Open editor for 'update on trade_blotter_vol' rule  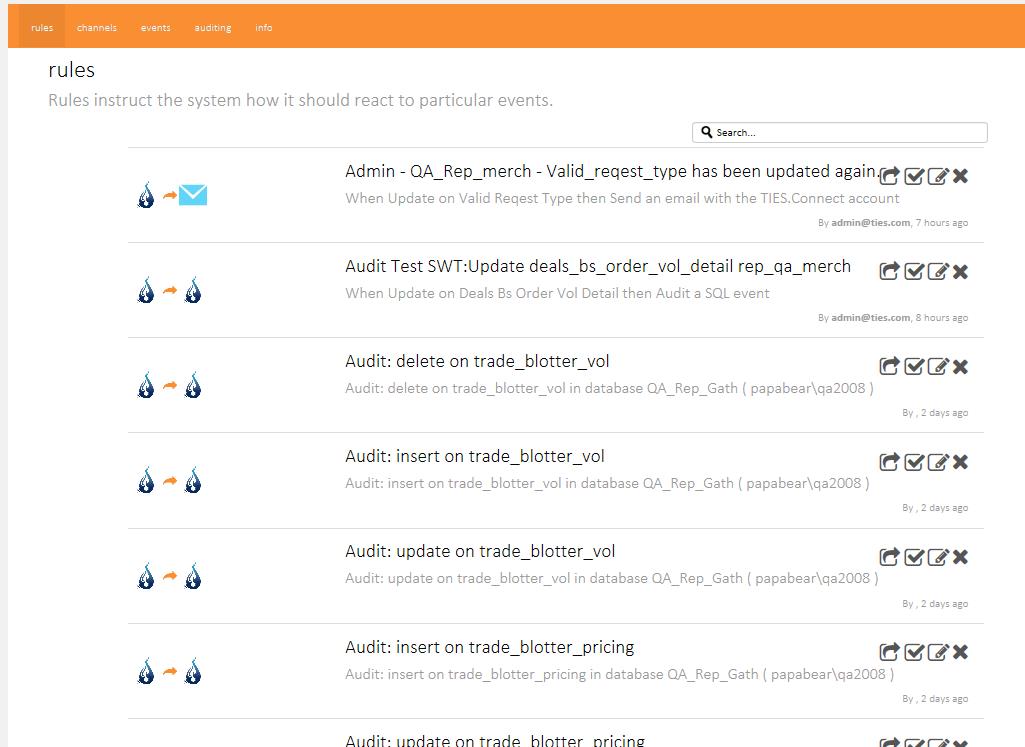(937, 557)
